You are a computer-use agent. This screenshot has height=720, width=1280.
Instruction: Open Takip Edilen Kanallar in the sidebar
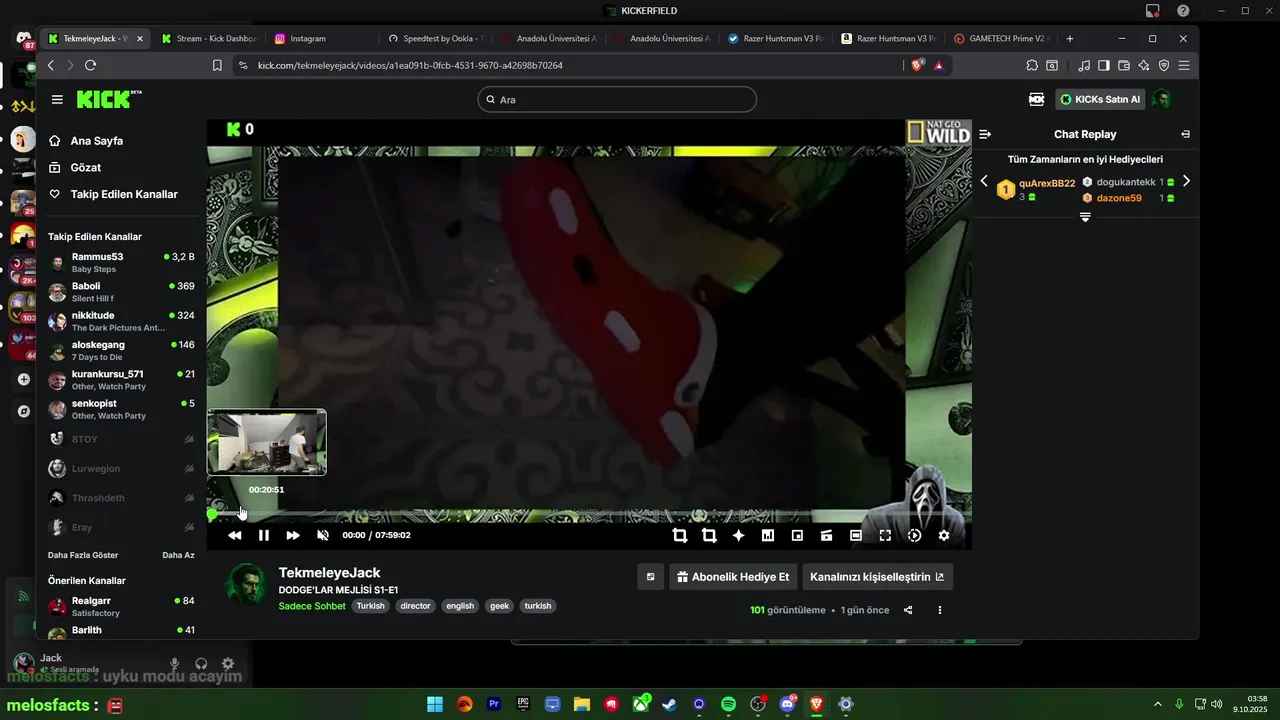[x=124, y=194]
